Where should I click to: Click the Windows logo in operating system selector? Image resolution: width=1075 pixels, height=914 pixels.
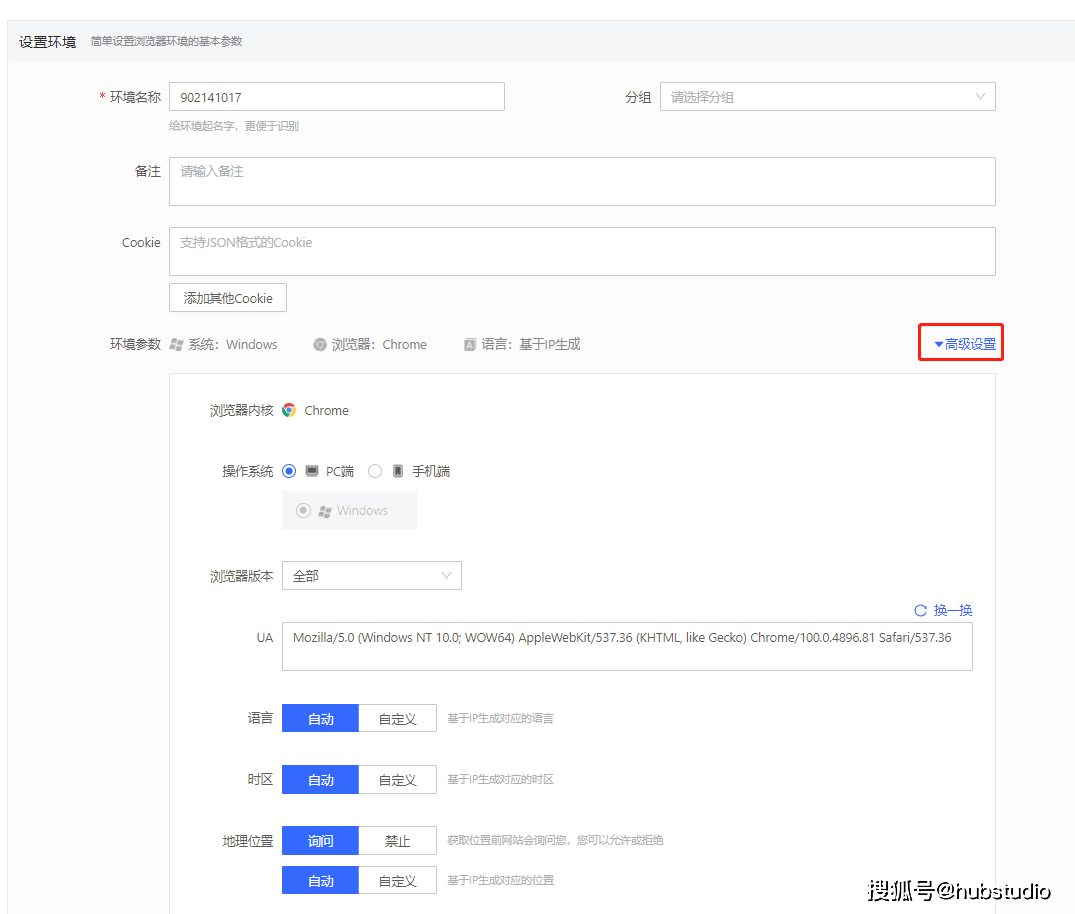[x=325, y=510]
